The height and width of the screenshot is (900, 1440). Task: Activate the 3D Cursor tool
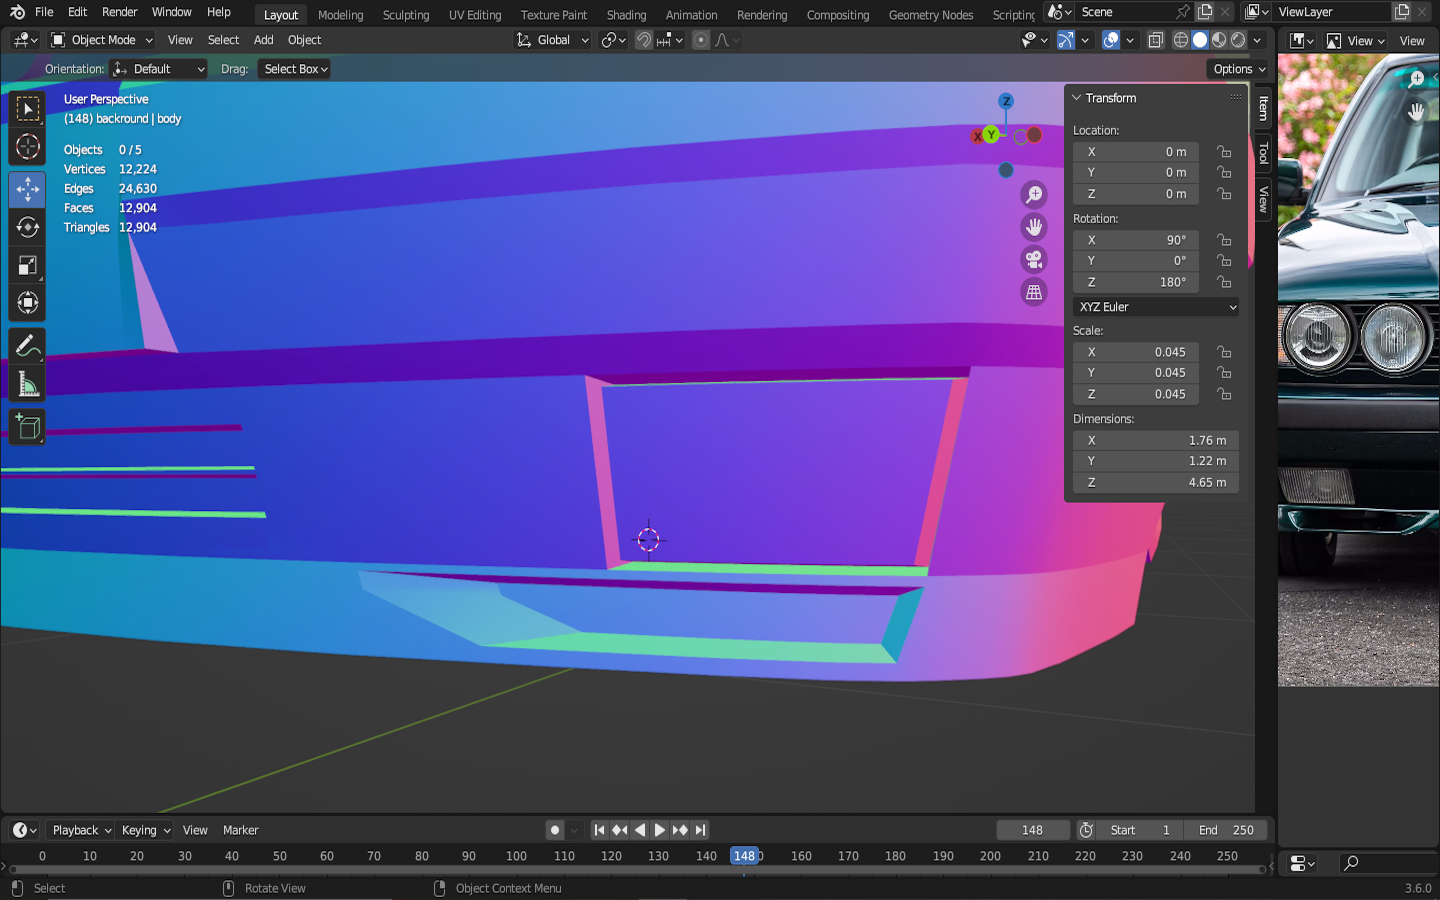point(27,147)
